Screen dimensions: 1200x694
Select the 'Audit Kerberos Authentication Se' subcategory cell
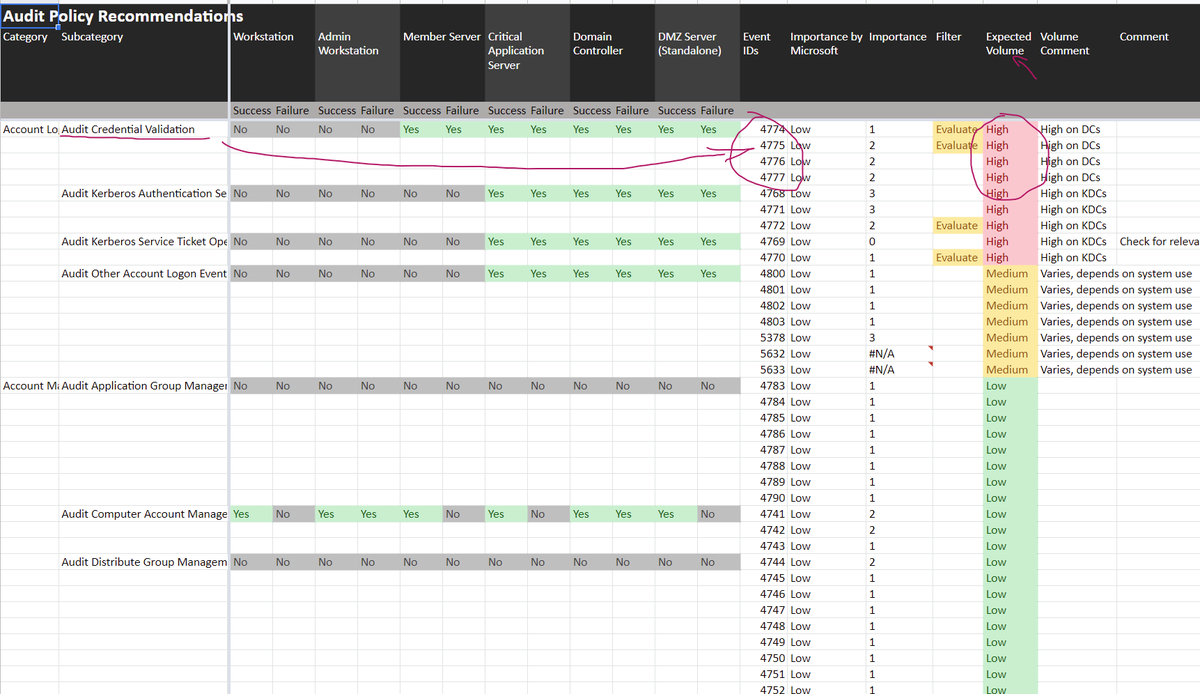(x=144, y=193)
